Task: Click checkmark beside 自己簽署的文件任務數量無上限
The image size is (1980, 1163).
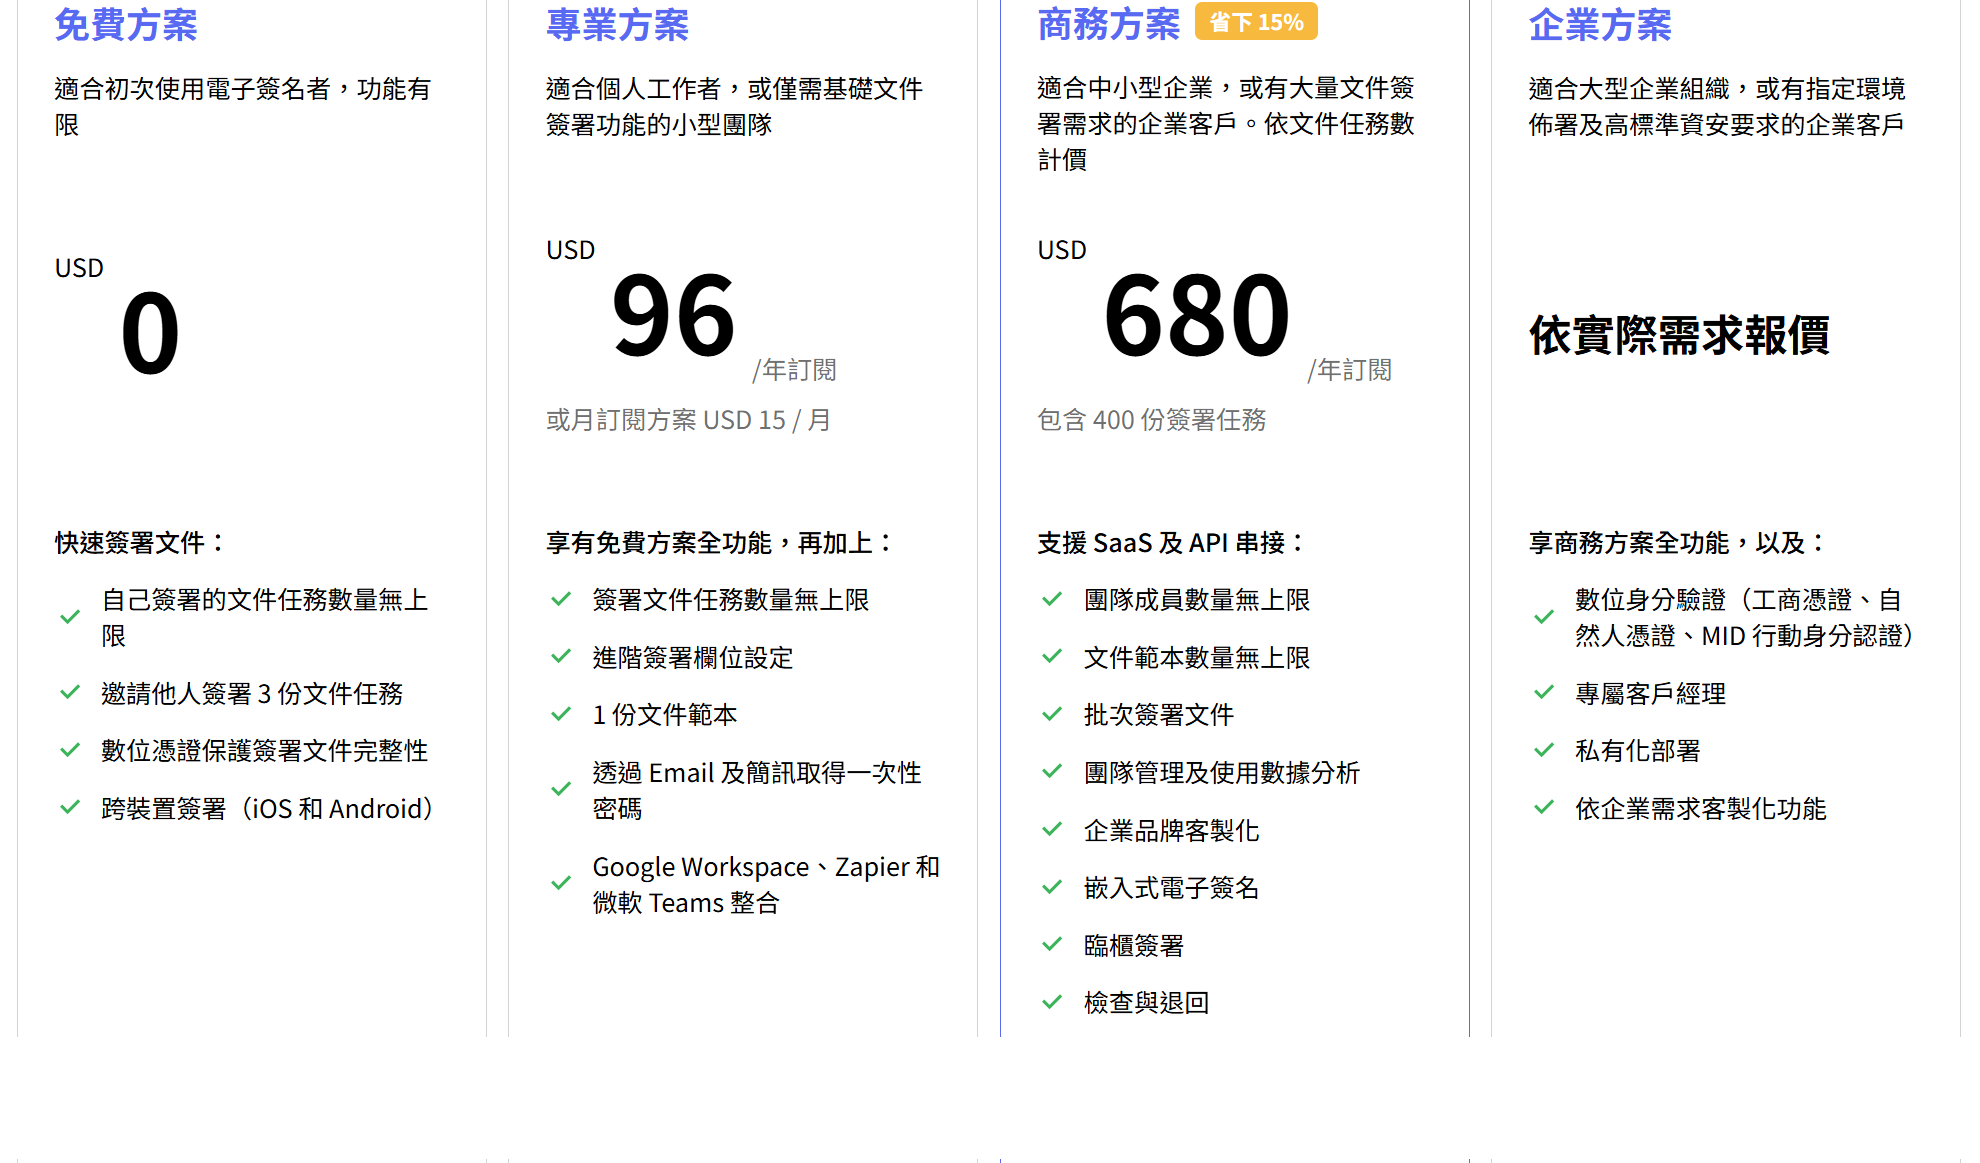Action: (70, 617)
